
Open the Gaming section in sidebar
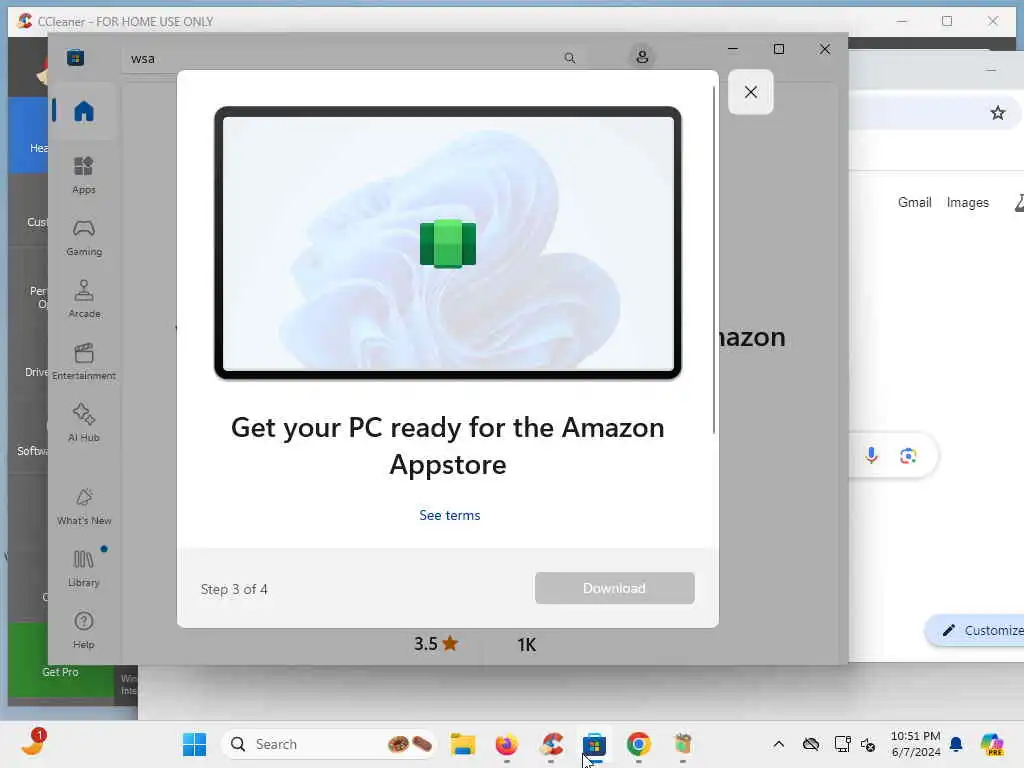84,237
